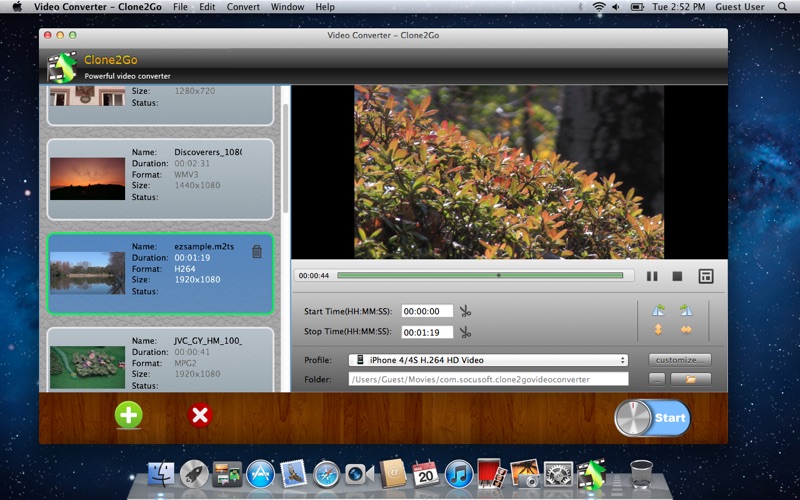Rotate video right using the rotate icon
The image size is (800, 500).
point(686,310)
